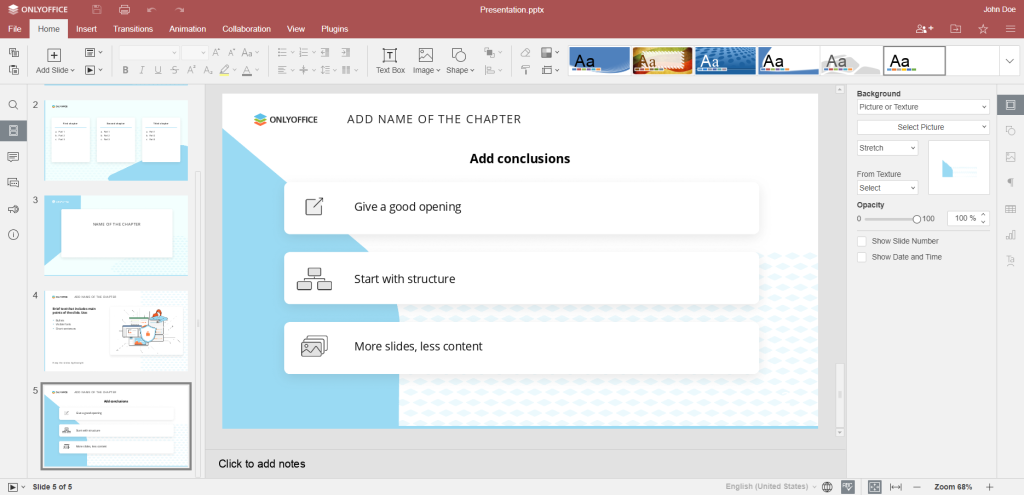Click the Copy icon

click(x=14, y=53)
